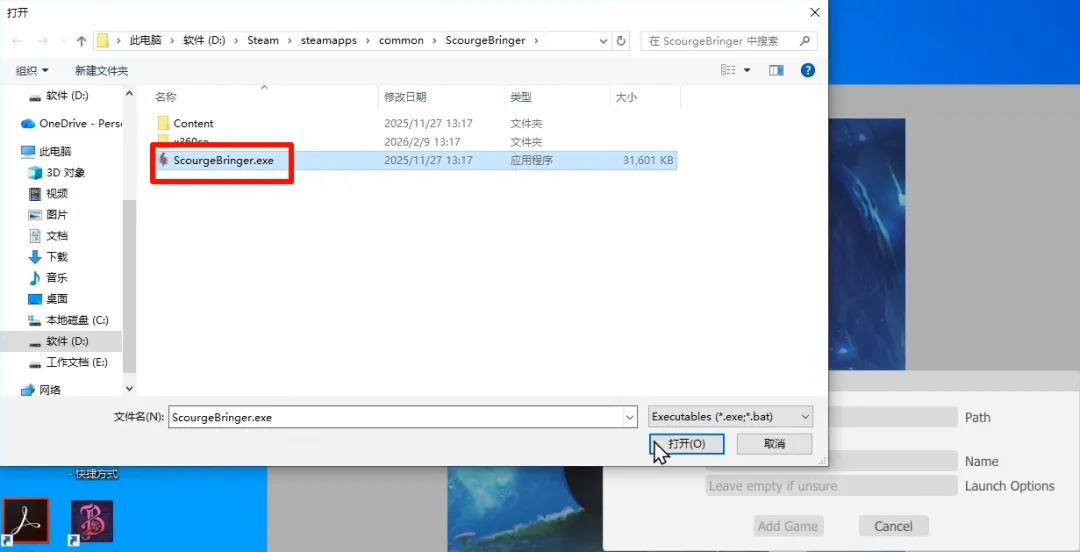Open view options dropdown arrow
The height and width of the screenshot is (552, 1080).
(747, 70)
